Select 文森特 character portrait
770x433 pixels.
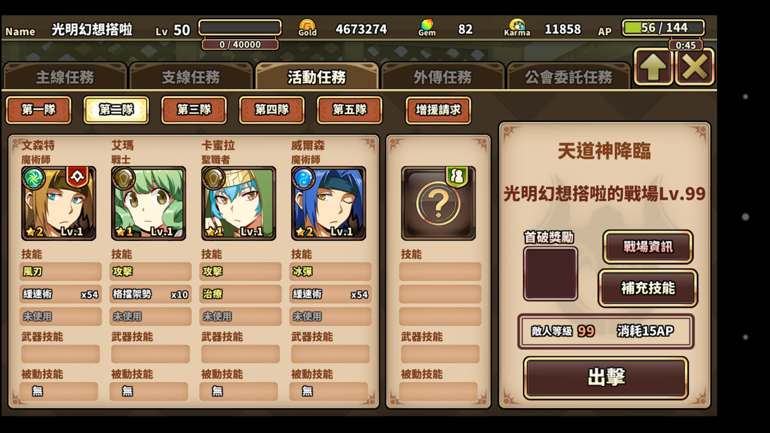tap(58, 203)
